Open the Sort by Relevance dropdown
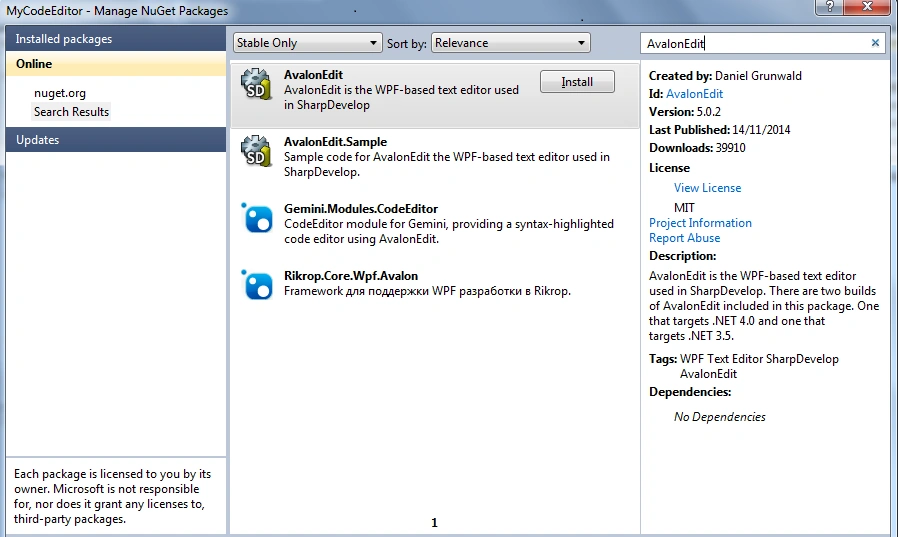The image size is (898, 537). 510,43
